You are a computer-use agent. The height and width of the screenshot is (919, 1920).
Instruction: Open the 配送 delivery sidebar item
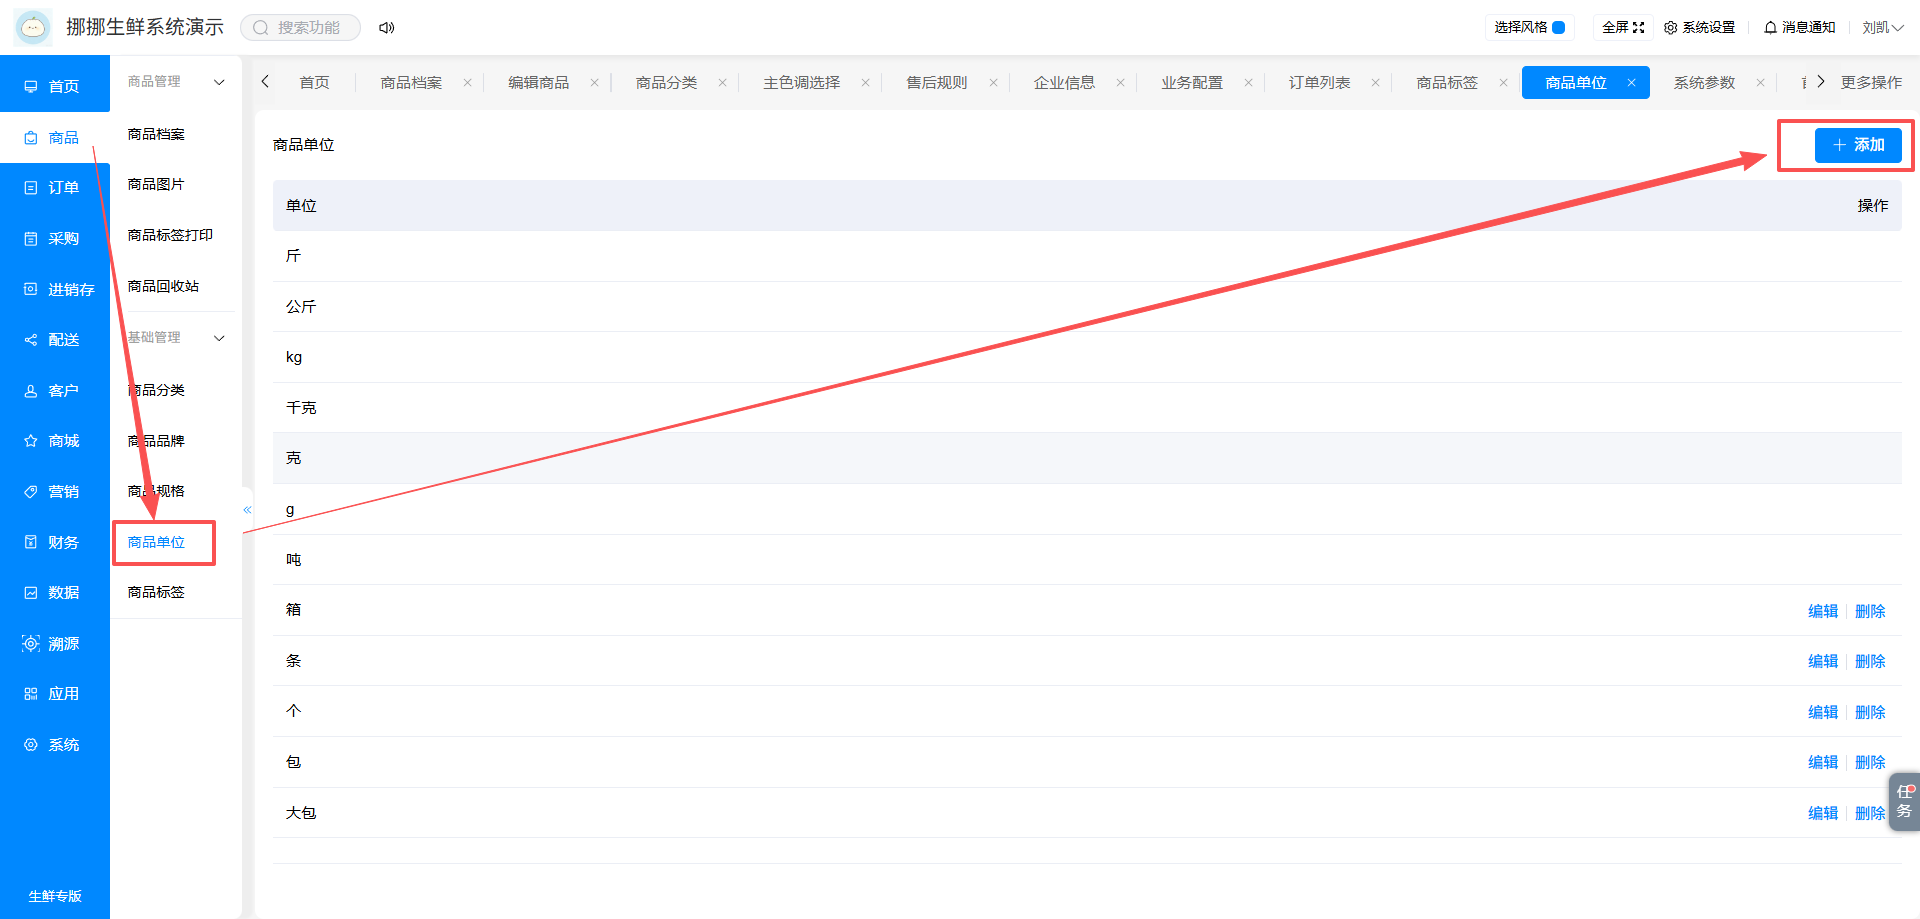[54, 340]
